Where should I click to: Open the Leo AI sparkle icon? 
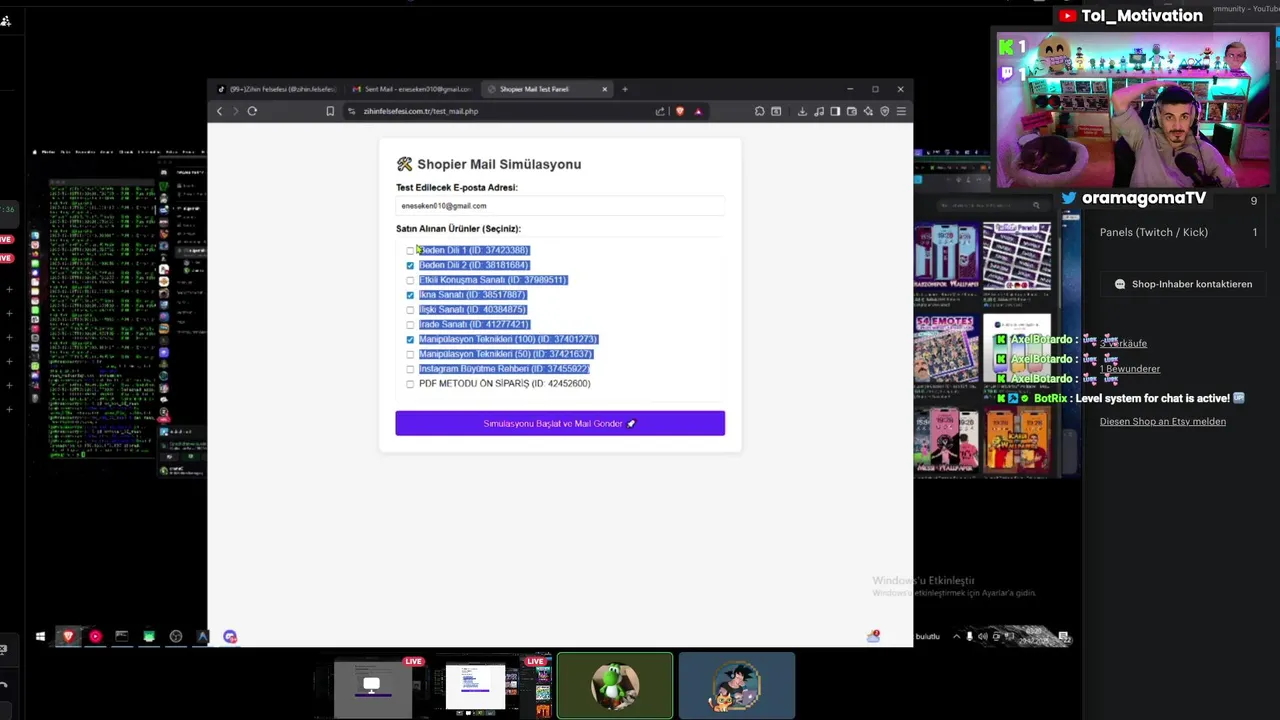868,111
